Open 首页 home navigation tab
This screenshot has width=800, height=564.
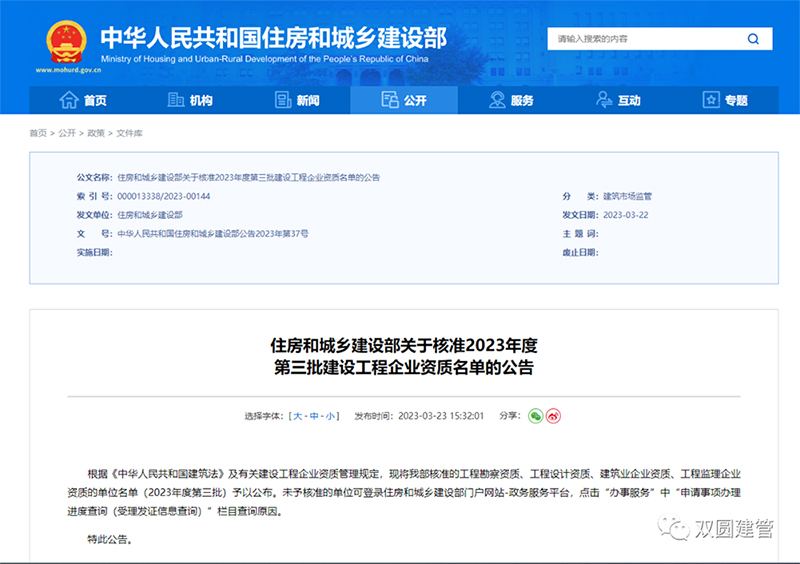click(84, 100)
